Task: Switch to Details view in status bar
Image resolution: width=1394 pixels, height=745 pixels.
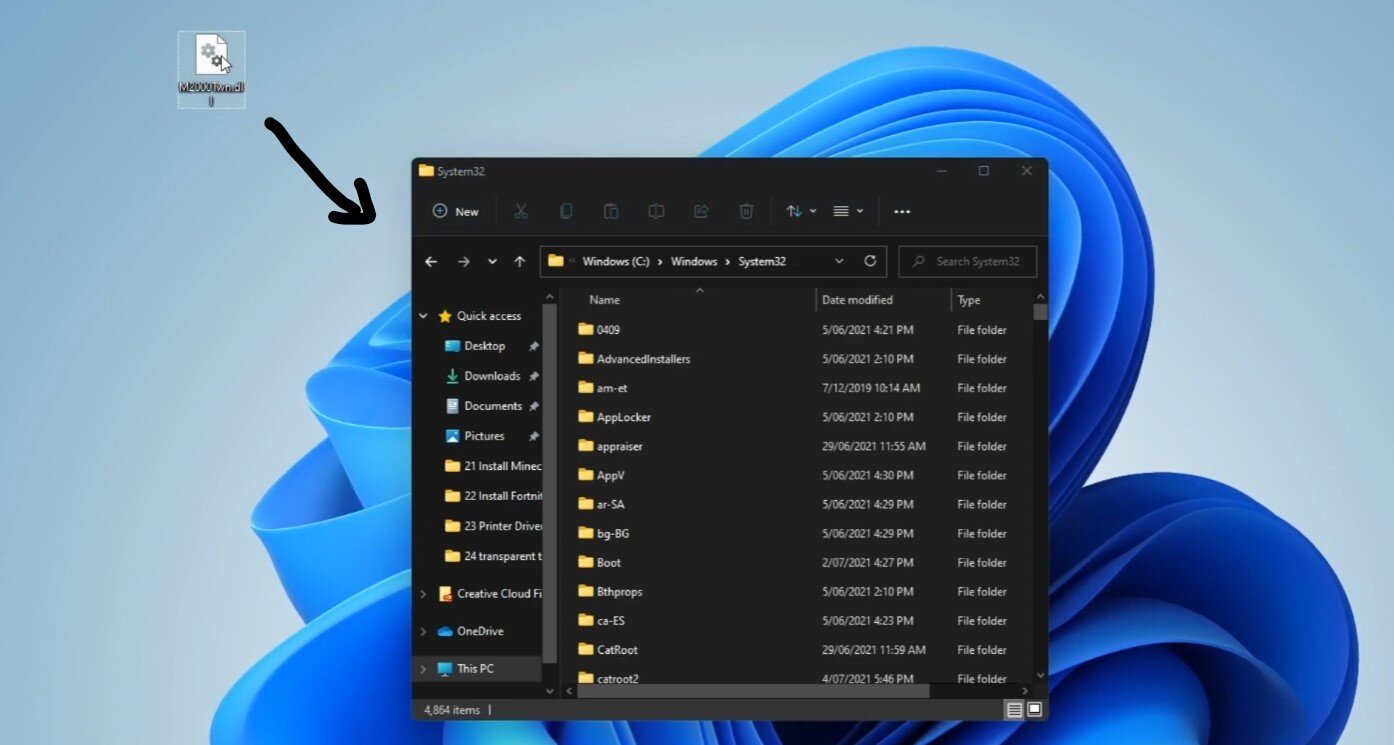Action: tap(1015, 710)
